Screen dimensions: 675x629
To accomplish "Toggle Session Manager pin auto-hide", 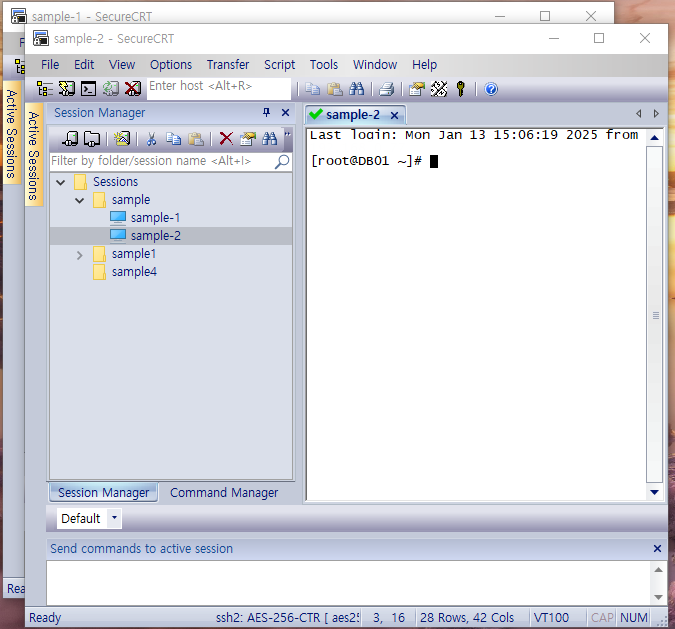I will [266, 113].
